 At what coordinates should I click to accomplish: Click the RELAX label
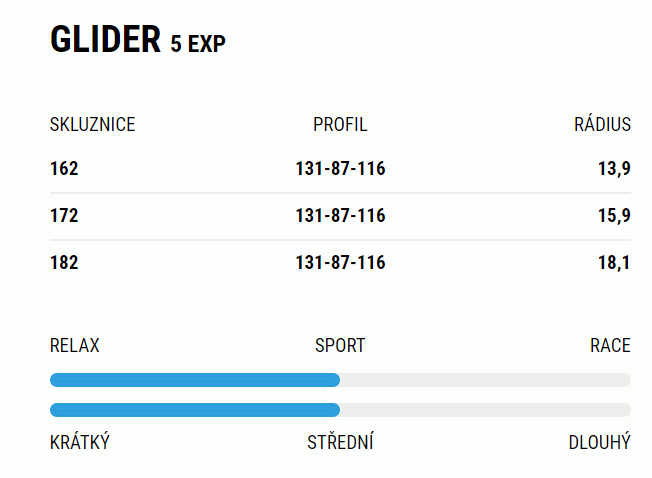pos(75,345)
